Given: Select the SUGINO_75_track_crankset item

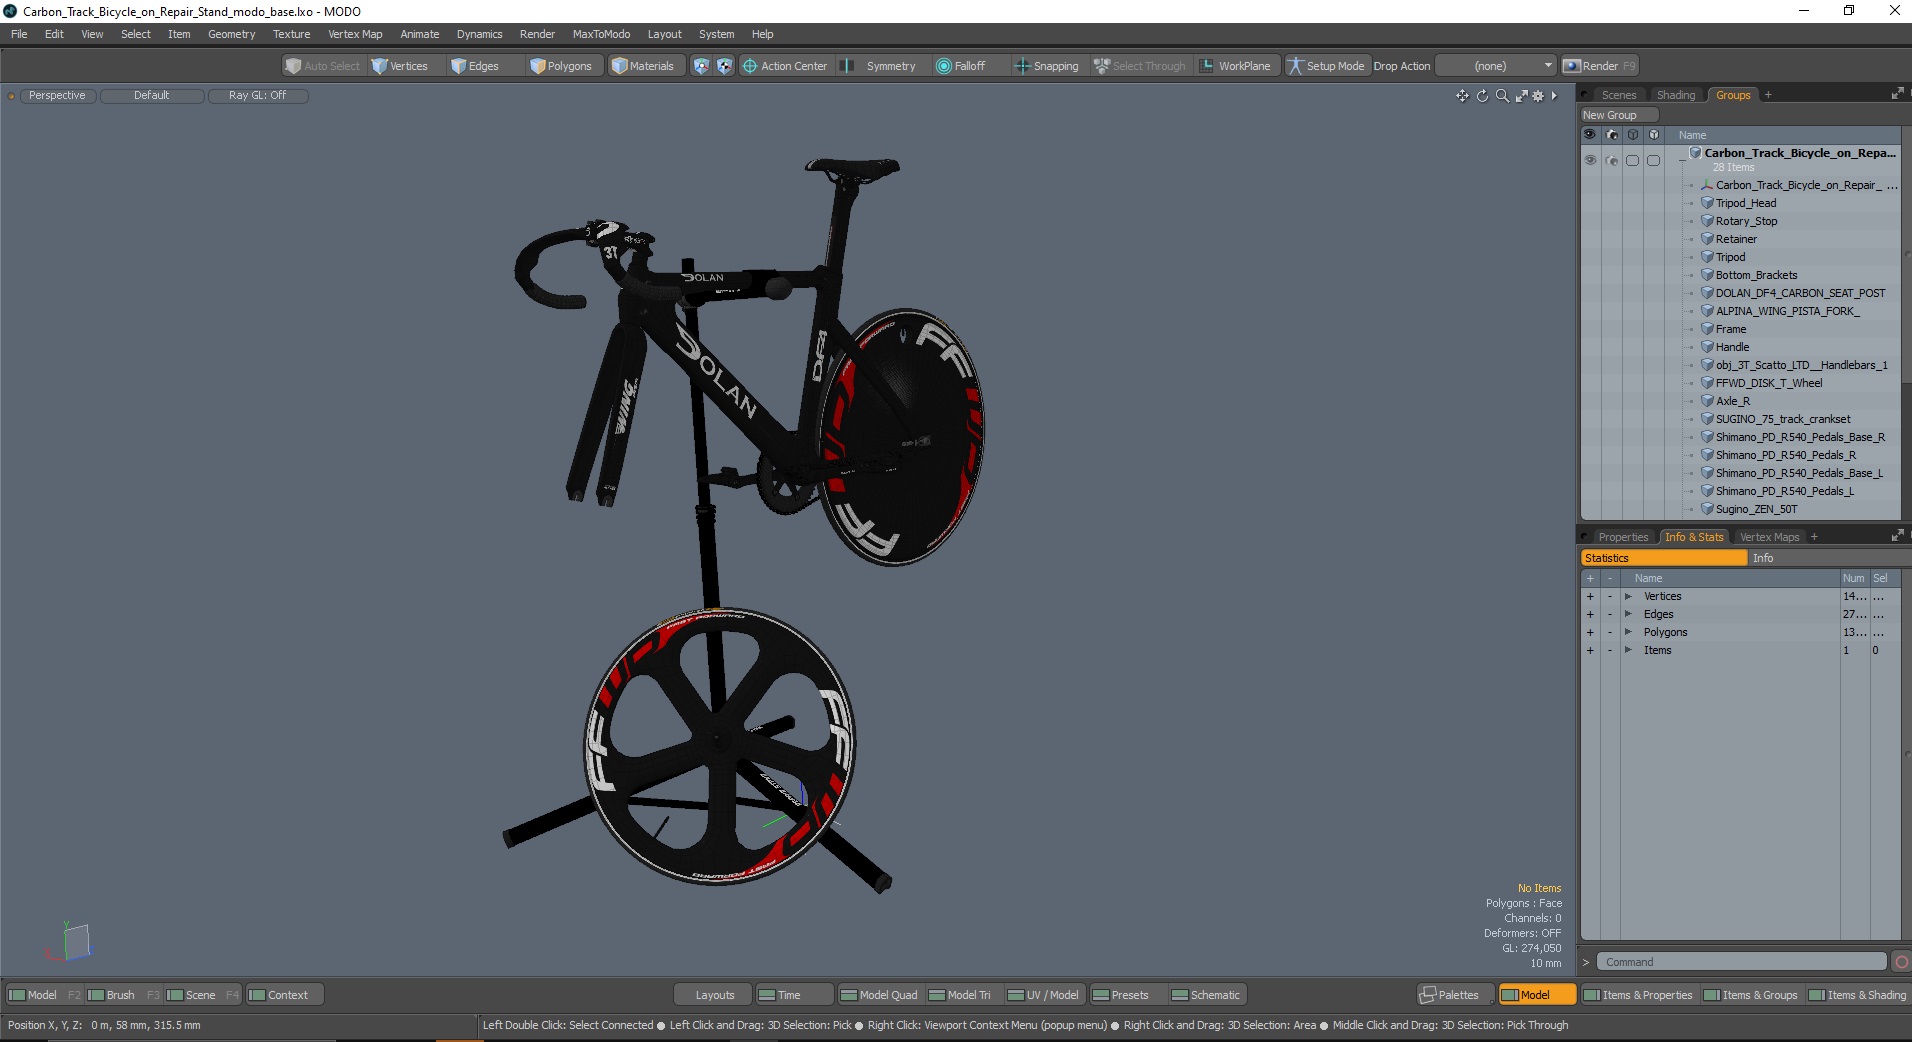Looking at the screenshot, I should (x=1783, y=419).
